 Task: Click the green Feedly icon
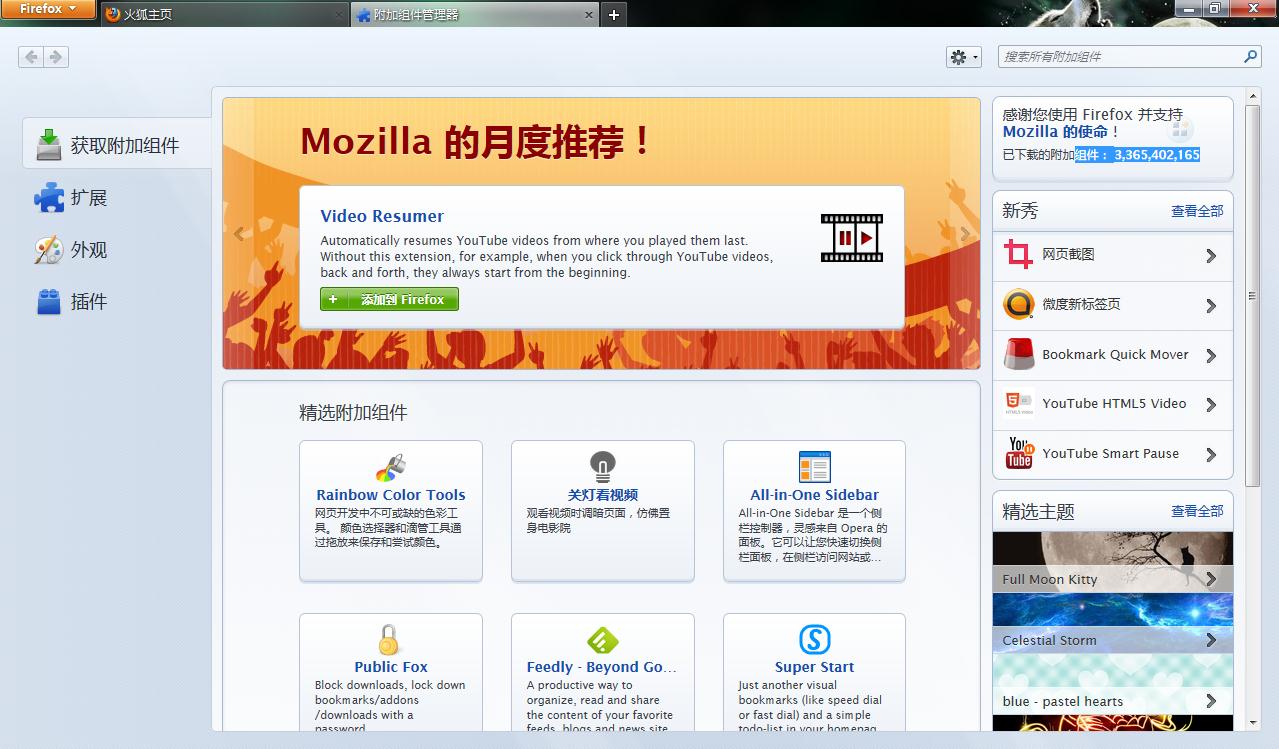[x=603, y=640]
